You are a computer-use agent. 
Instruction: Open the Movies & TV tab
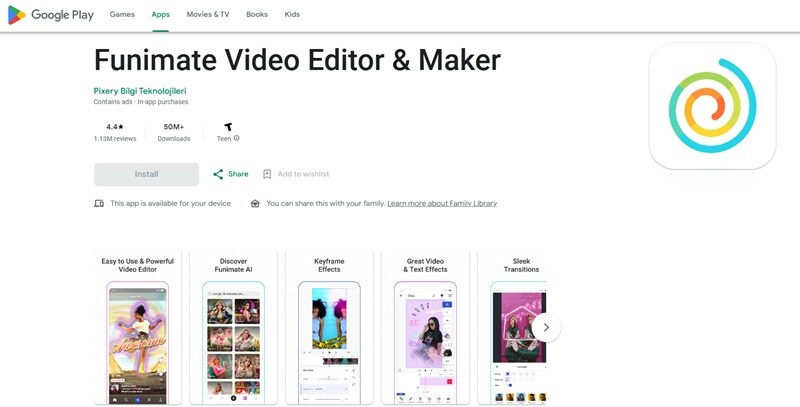click(208, 14)
